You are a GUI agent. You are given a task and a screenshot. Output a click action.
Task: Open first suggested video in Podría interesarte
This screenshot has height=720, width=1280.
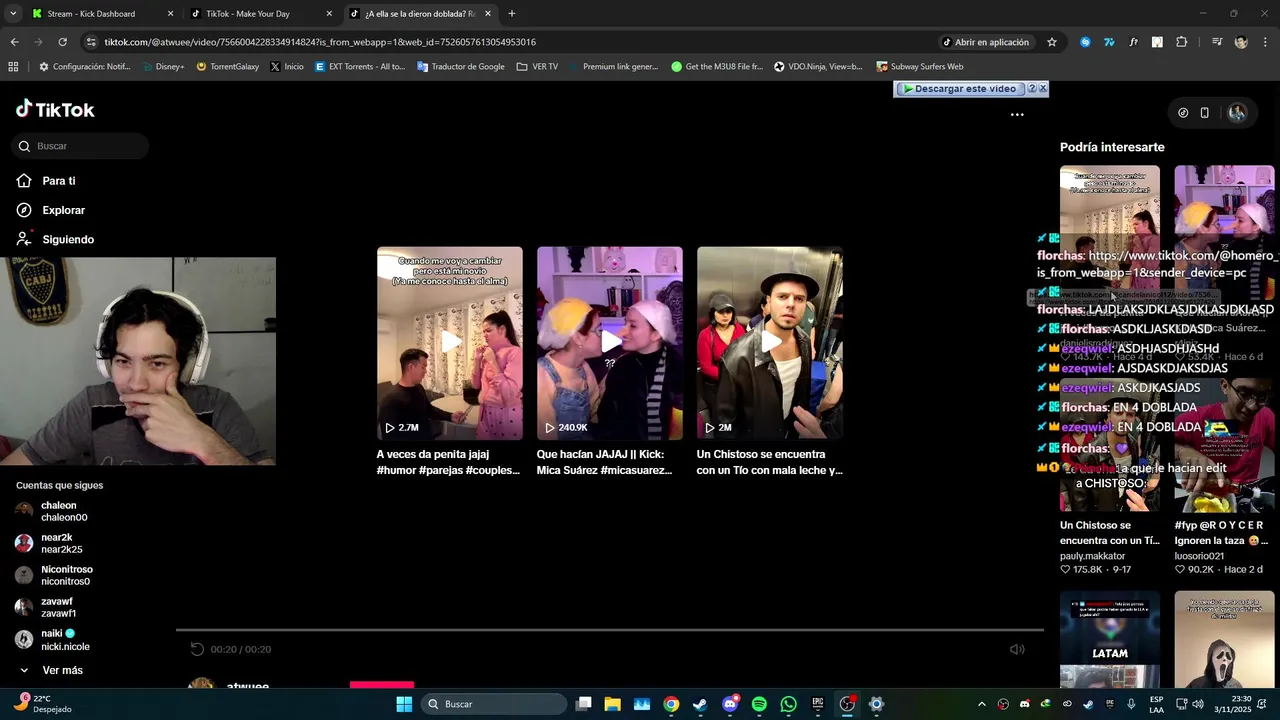click(x=1110, y=232)
